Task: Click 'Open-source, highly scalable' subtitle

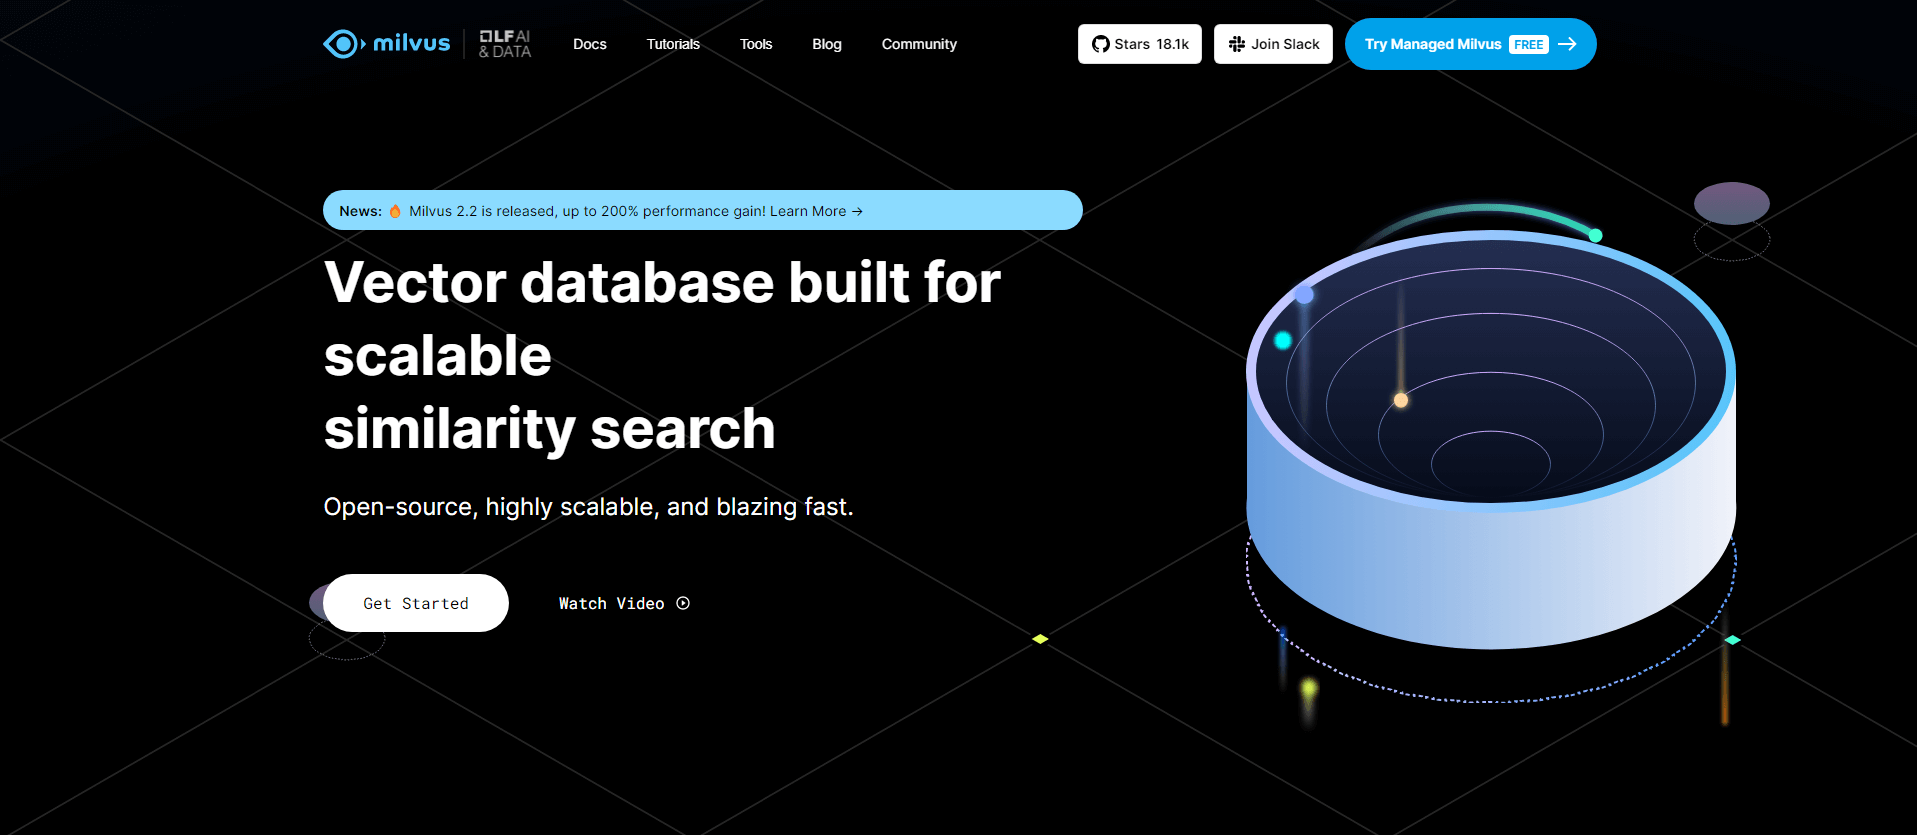Action: pyautogui.click(x=588, y=507)
